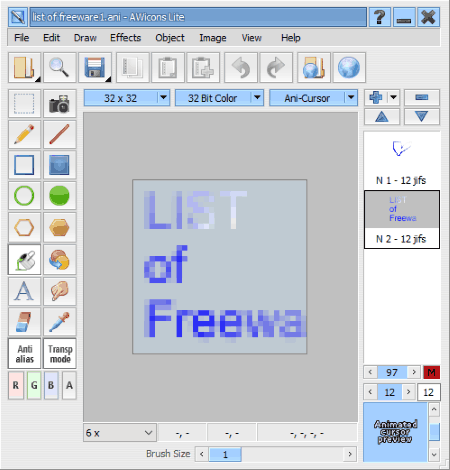Select the hexagon outline tool
Image resolution: width=450 pixels, height=470 pixels.
pos(24,227)
